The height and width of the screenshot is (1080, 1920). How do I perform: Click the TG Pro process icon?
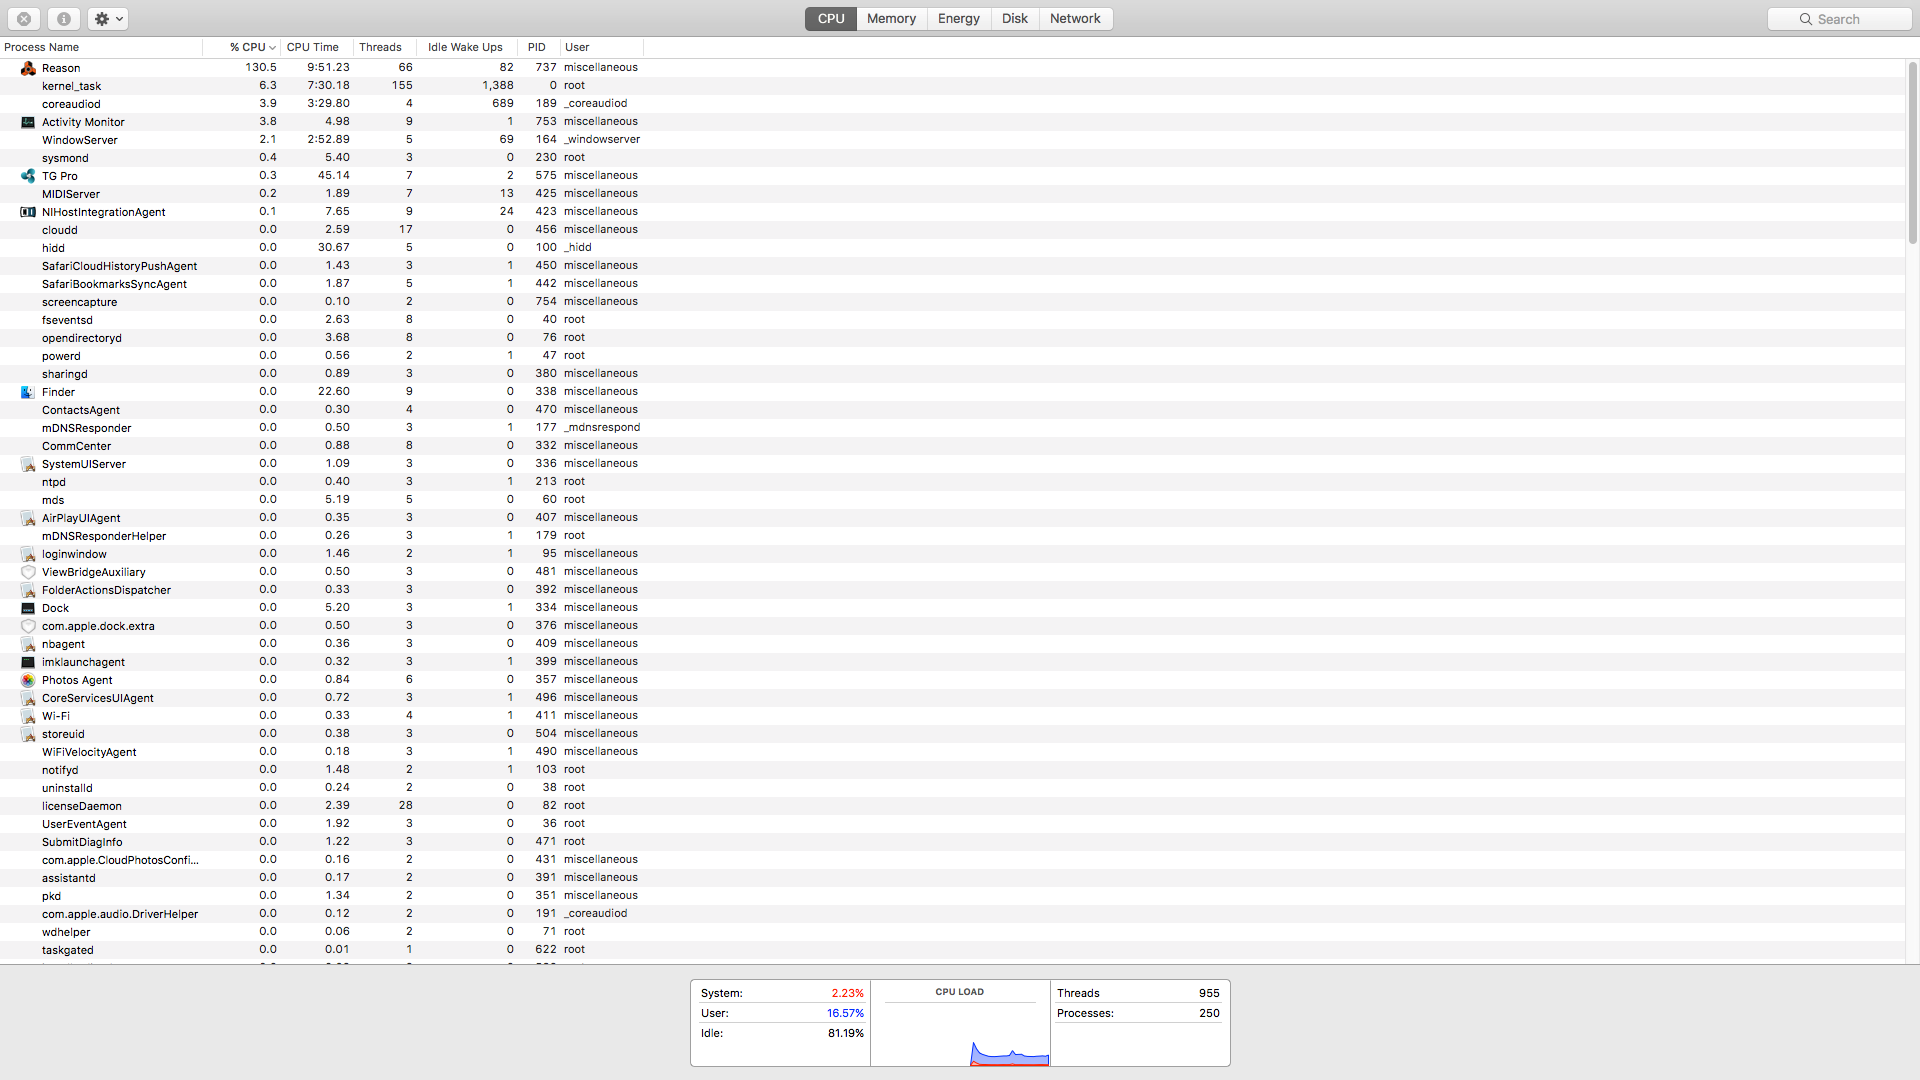(x=28, y=176)
